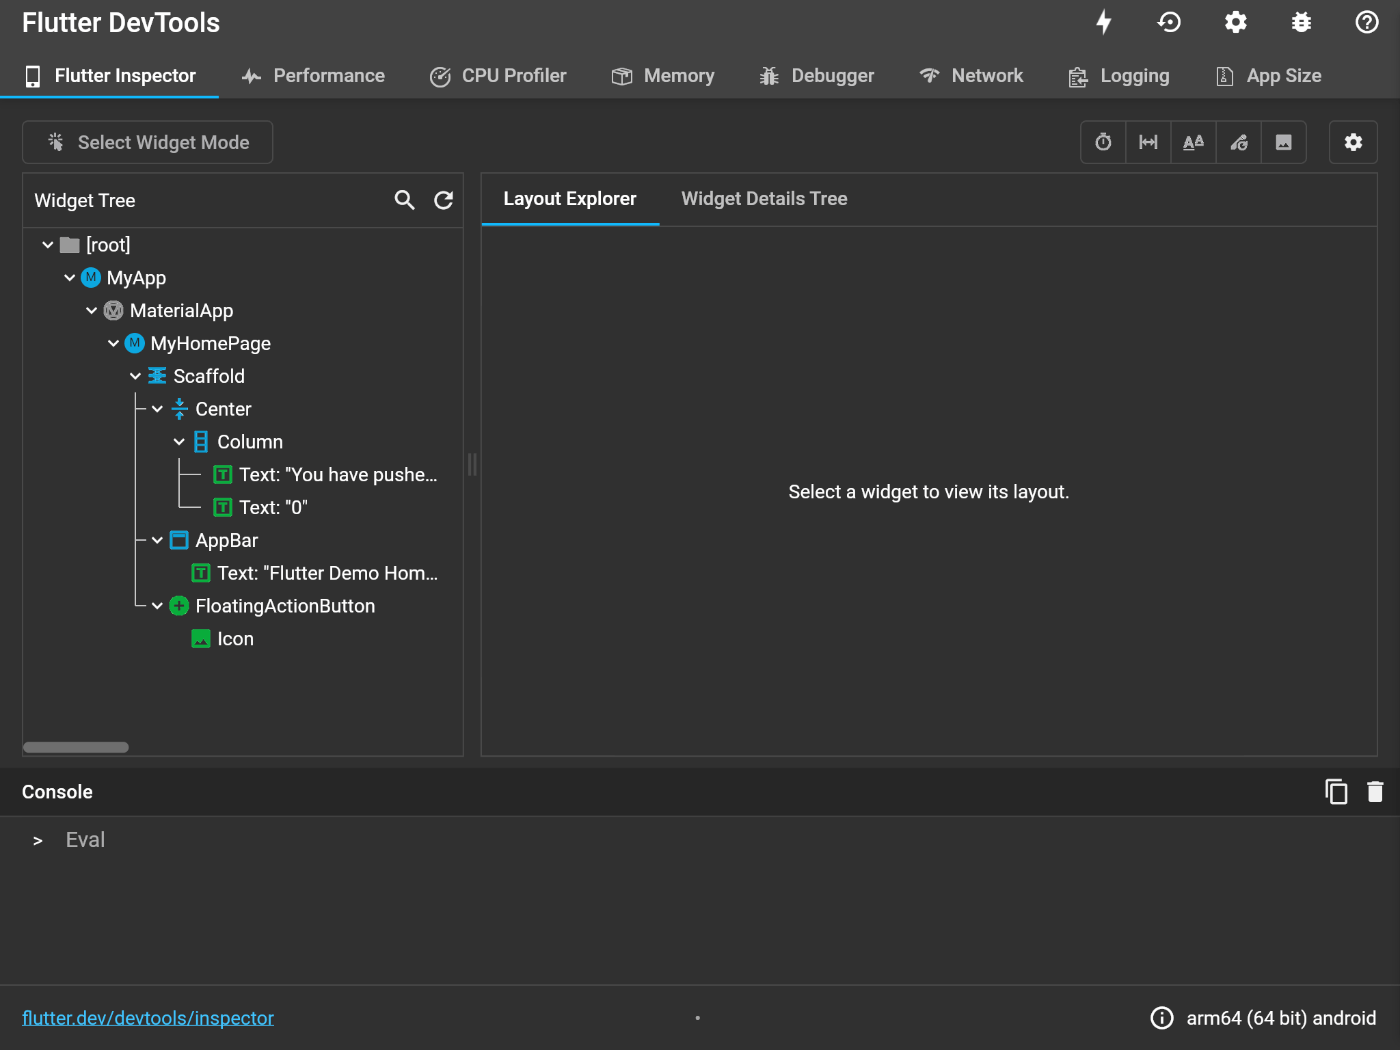The width and height of the screenshot is (1400, 1050).
Task: Select Text "Flutter Demo Hom..." row
Action: pos(315,573)
